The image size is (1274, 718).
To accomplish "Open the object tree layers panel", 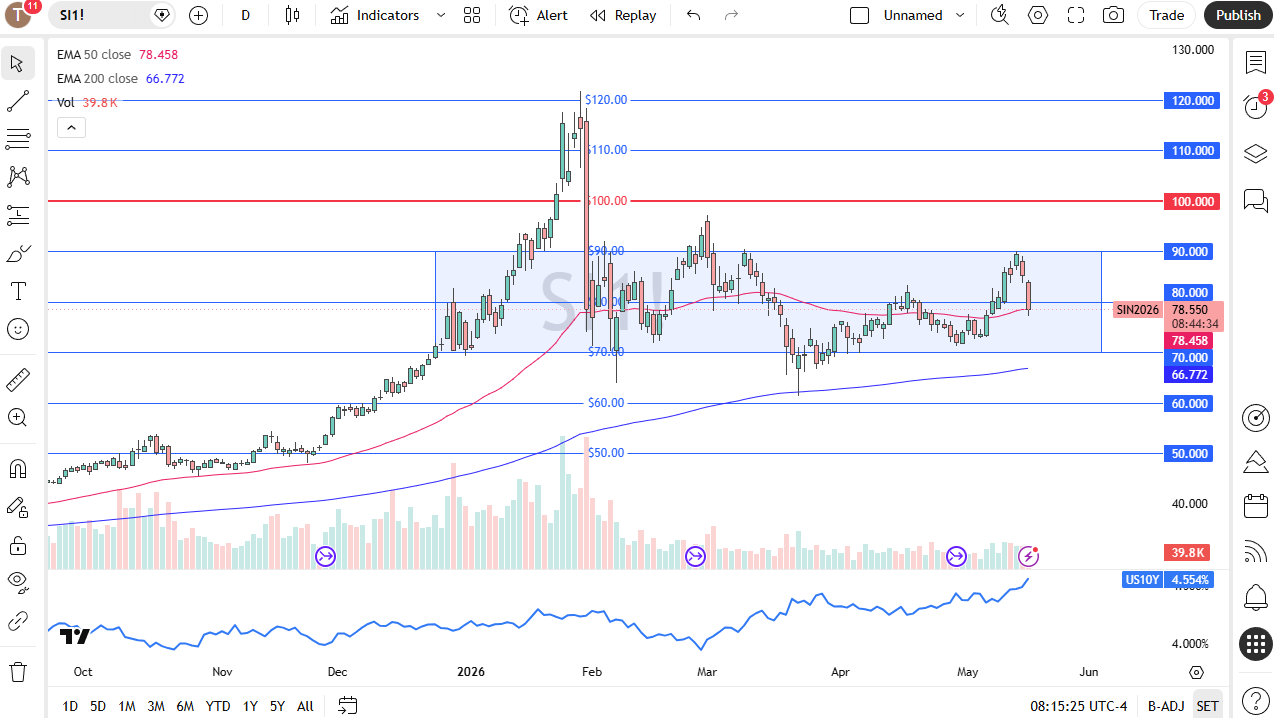I will pos(1255,153).
